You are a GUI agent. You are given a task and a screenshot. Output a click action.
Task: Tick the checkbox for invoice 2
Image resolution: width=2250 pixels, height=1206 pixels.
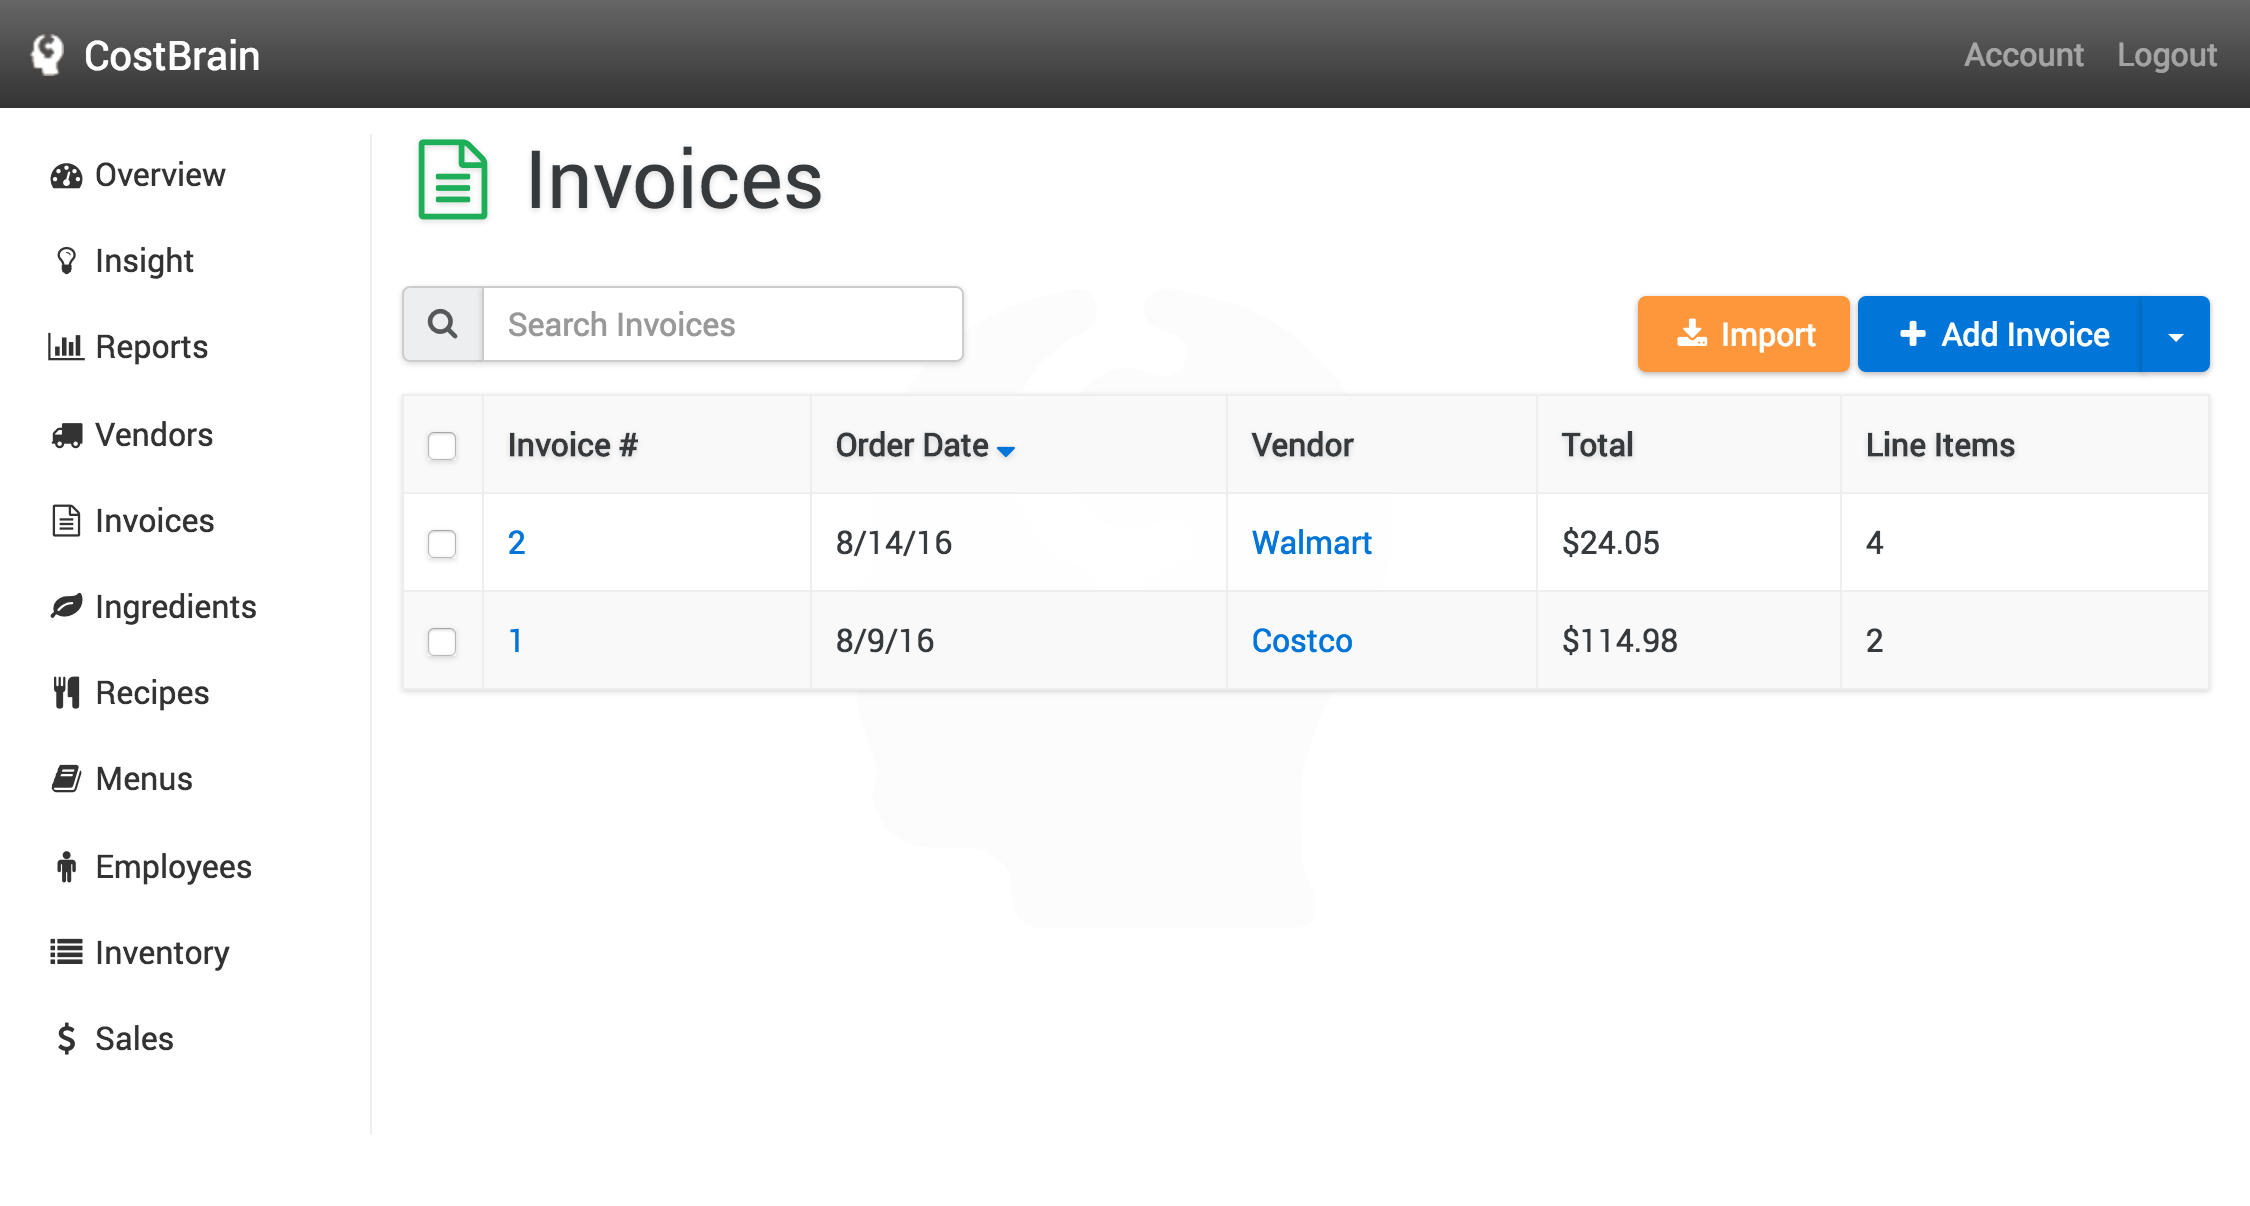click(x=442, y=543)
